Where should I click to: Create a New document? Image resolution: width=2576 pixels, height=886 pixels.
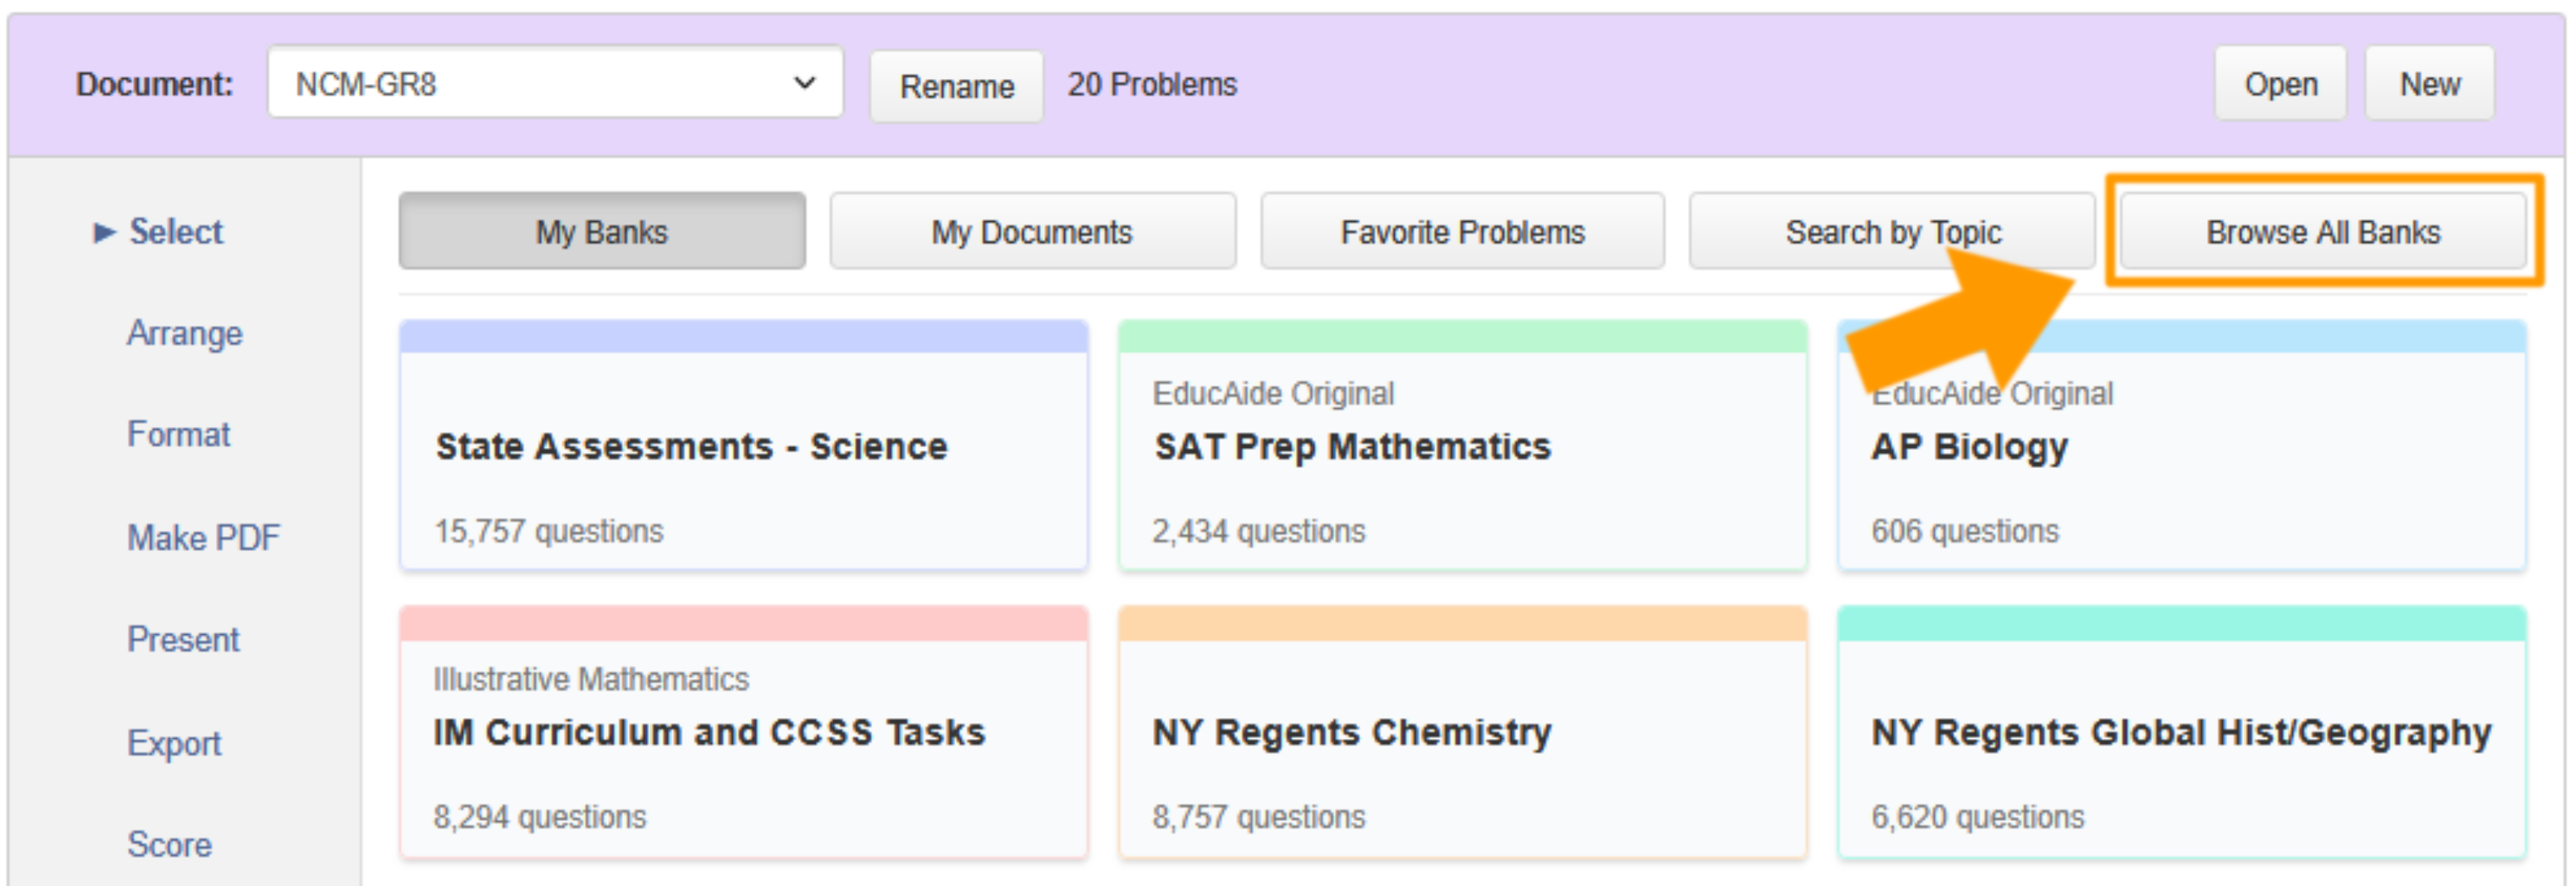pyautogui.click(x=2428, y=85)
